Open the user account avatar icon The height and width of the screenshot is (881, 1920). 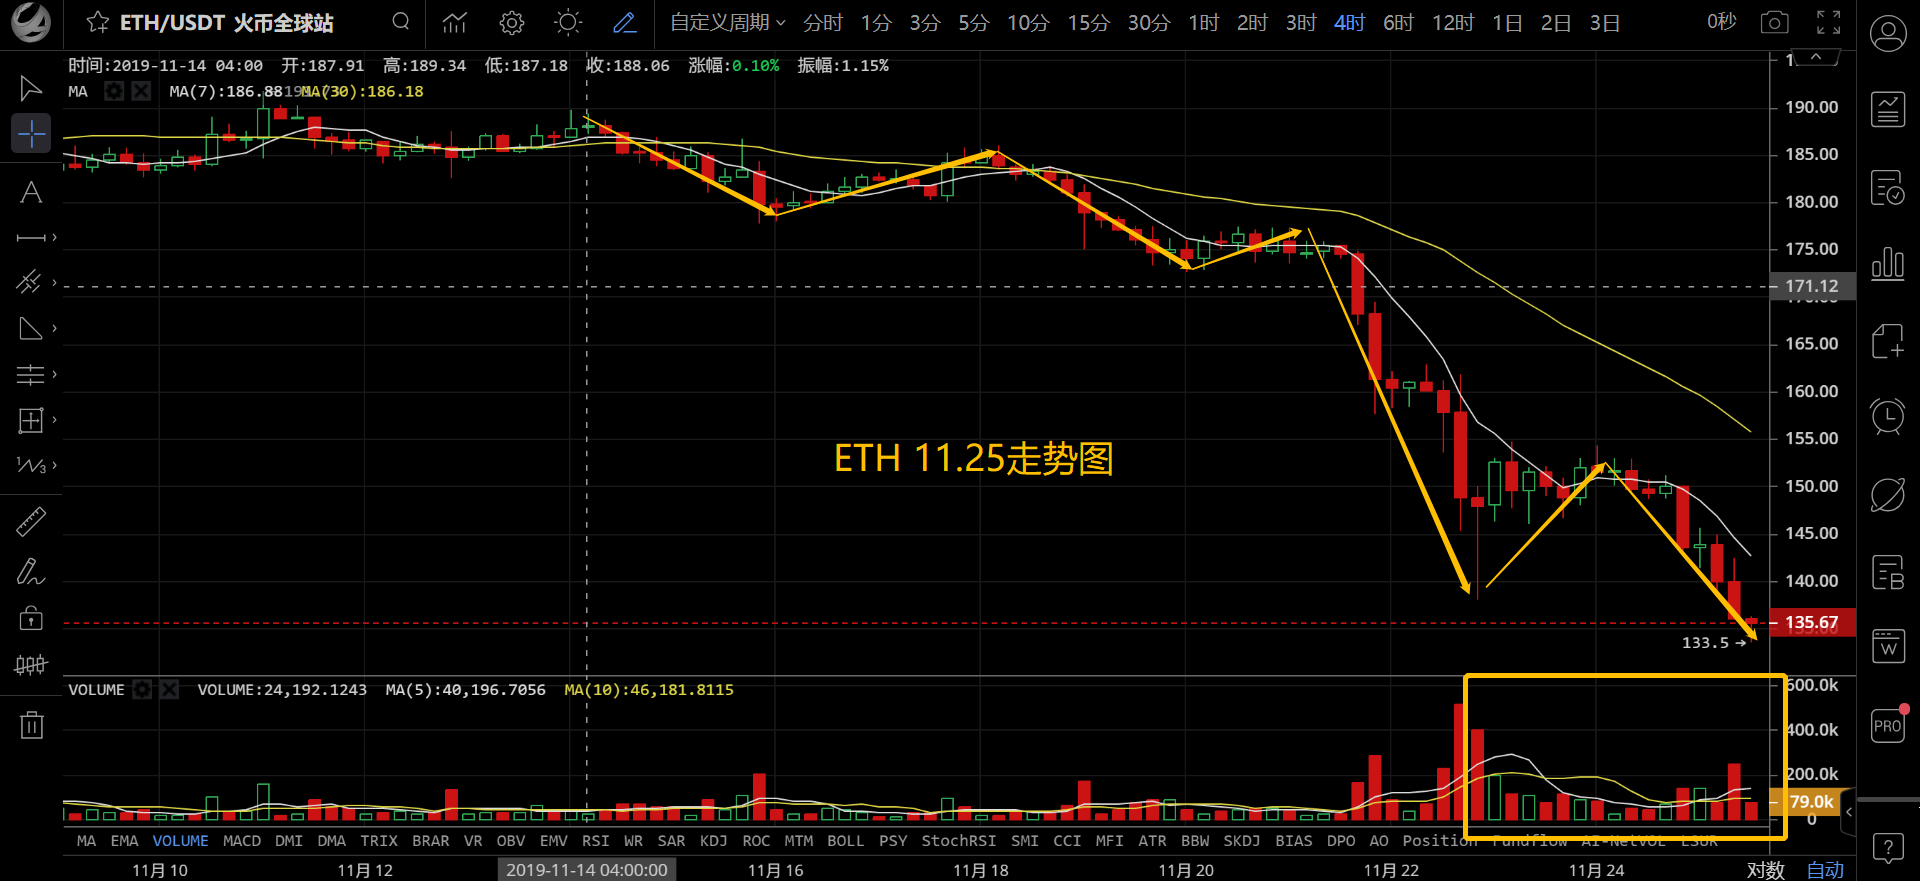(1888, 35)
